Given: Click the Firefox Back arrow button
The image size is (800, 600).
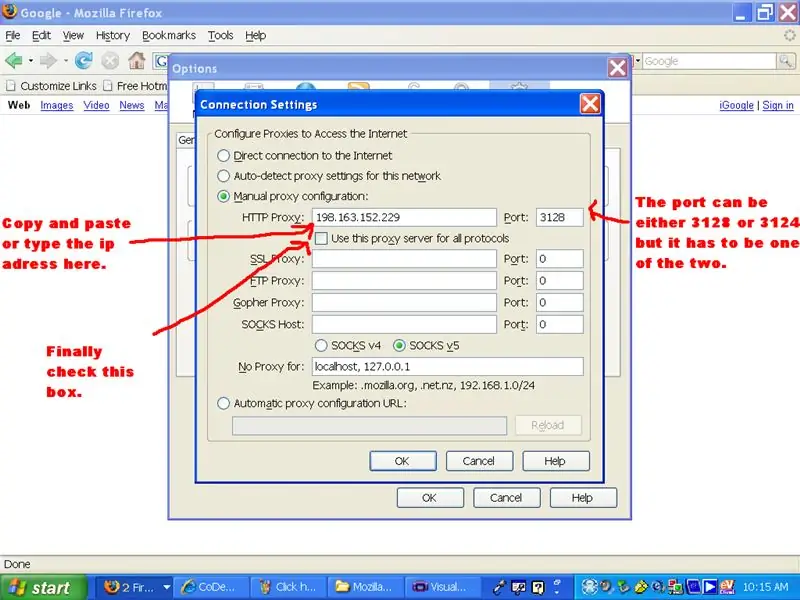Looking at the screenshot, I should 14,61.
